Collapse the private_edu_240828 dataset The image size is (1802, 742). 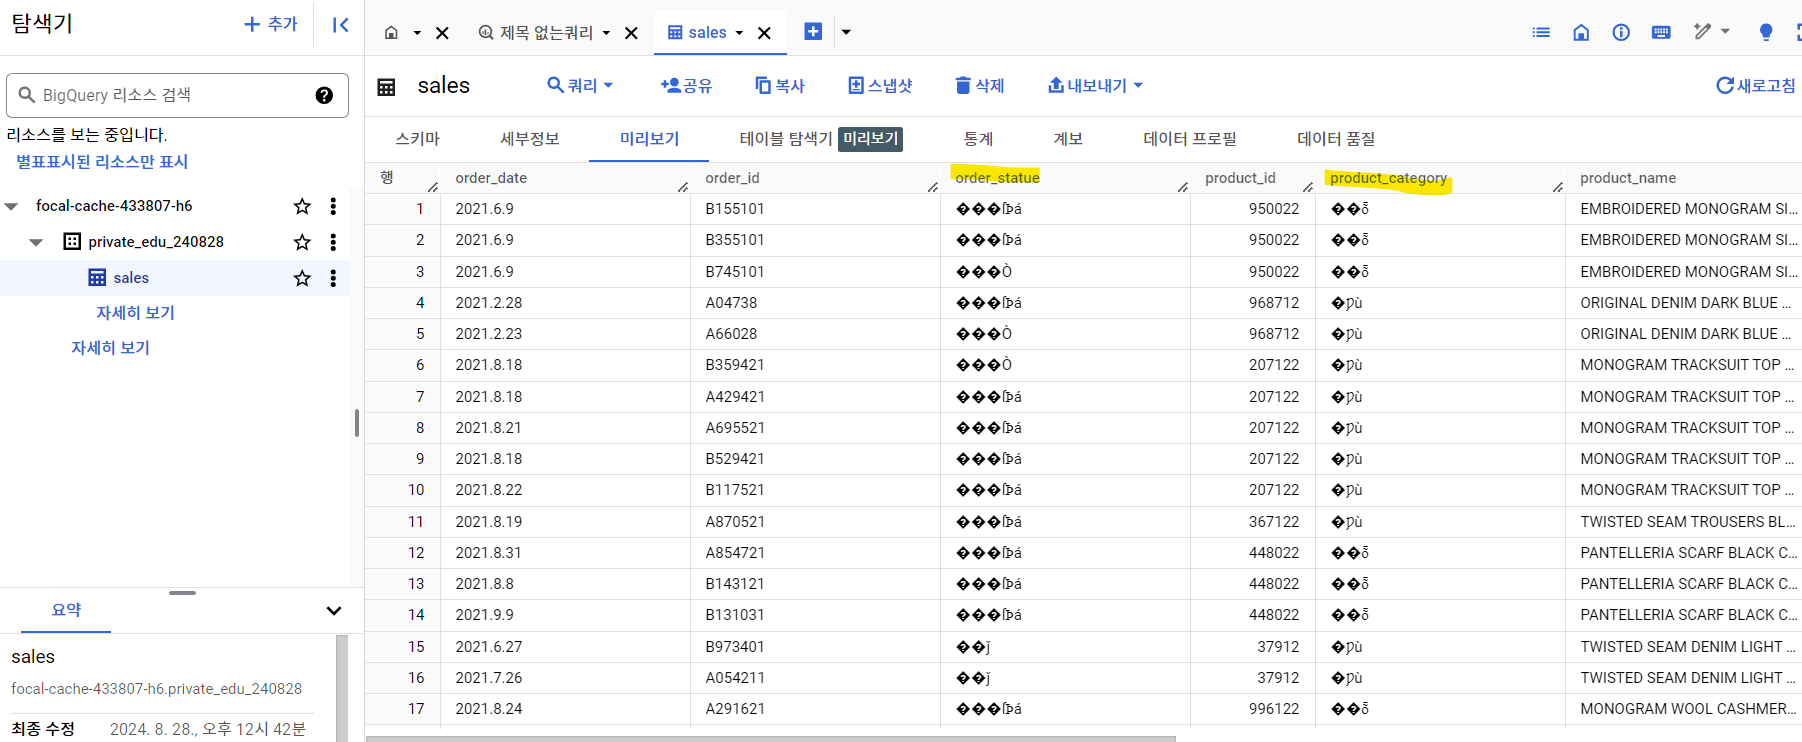coord(36,242)
